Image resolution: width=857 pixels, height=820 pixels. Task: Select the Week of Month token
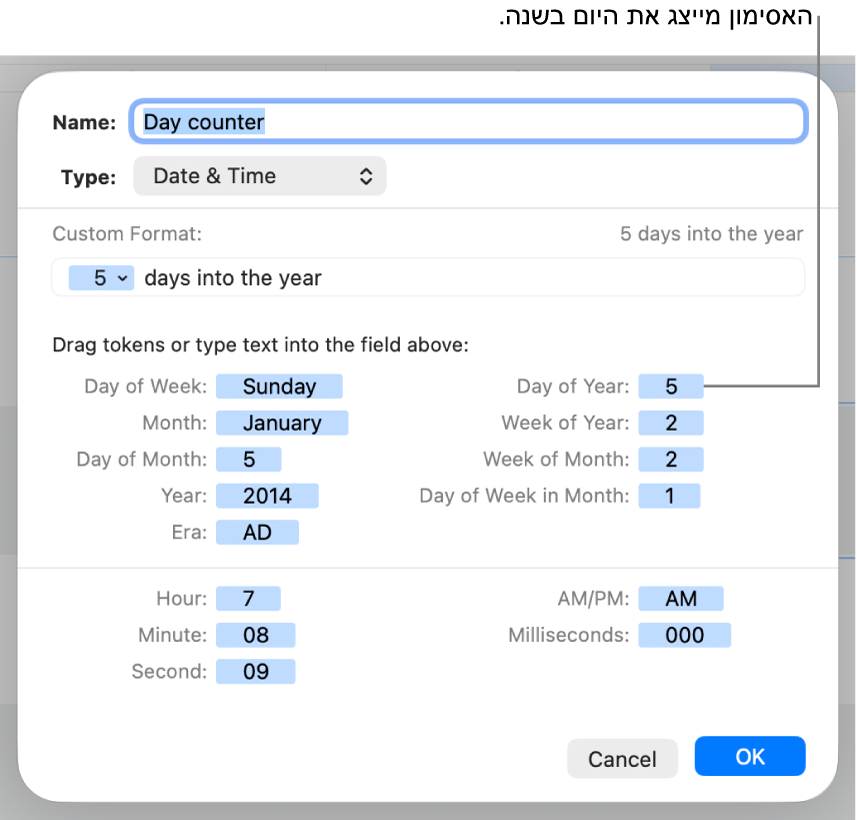(670, 459)
